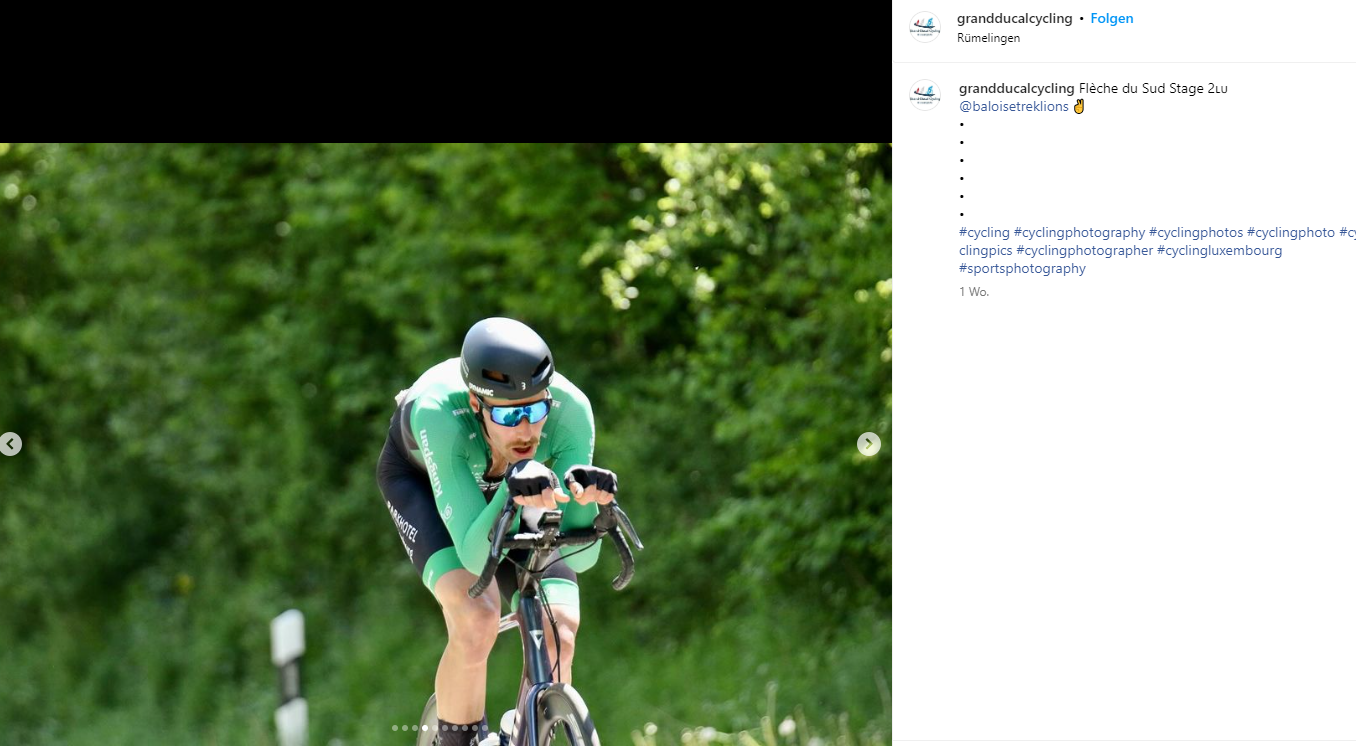Screen dimensions: 1356x746
Task: Open the Rümelingen location page
Action: click(988, 38)
